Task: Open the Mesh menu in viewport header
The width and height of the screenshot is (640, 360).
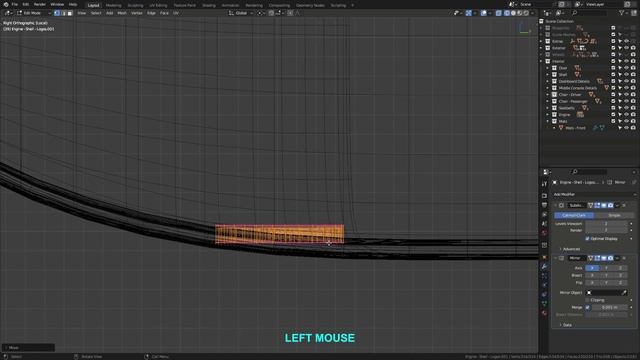Action: click(x=122, y=13)
